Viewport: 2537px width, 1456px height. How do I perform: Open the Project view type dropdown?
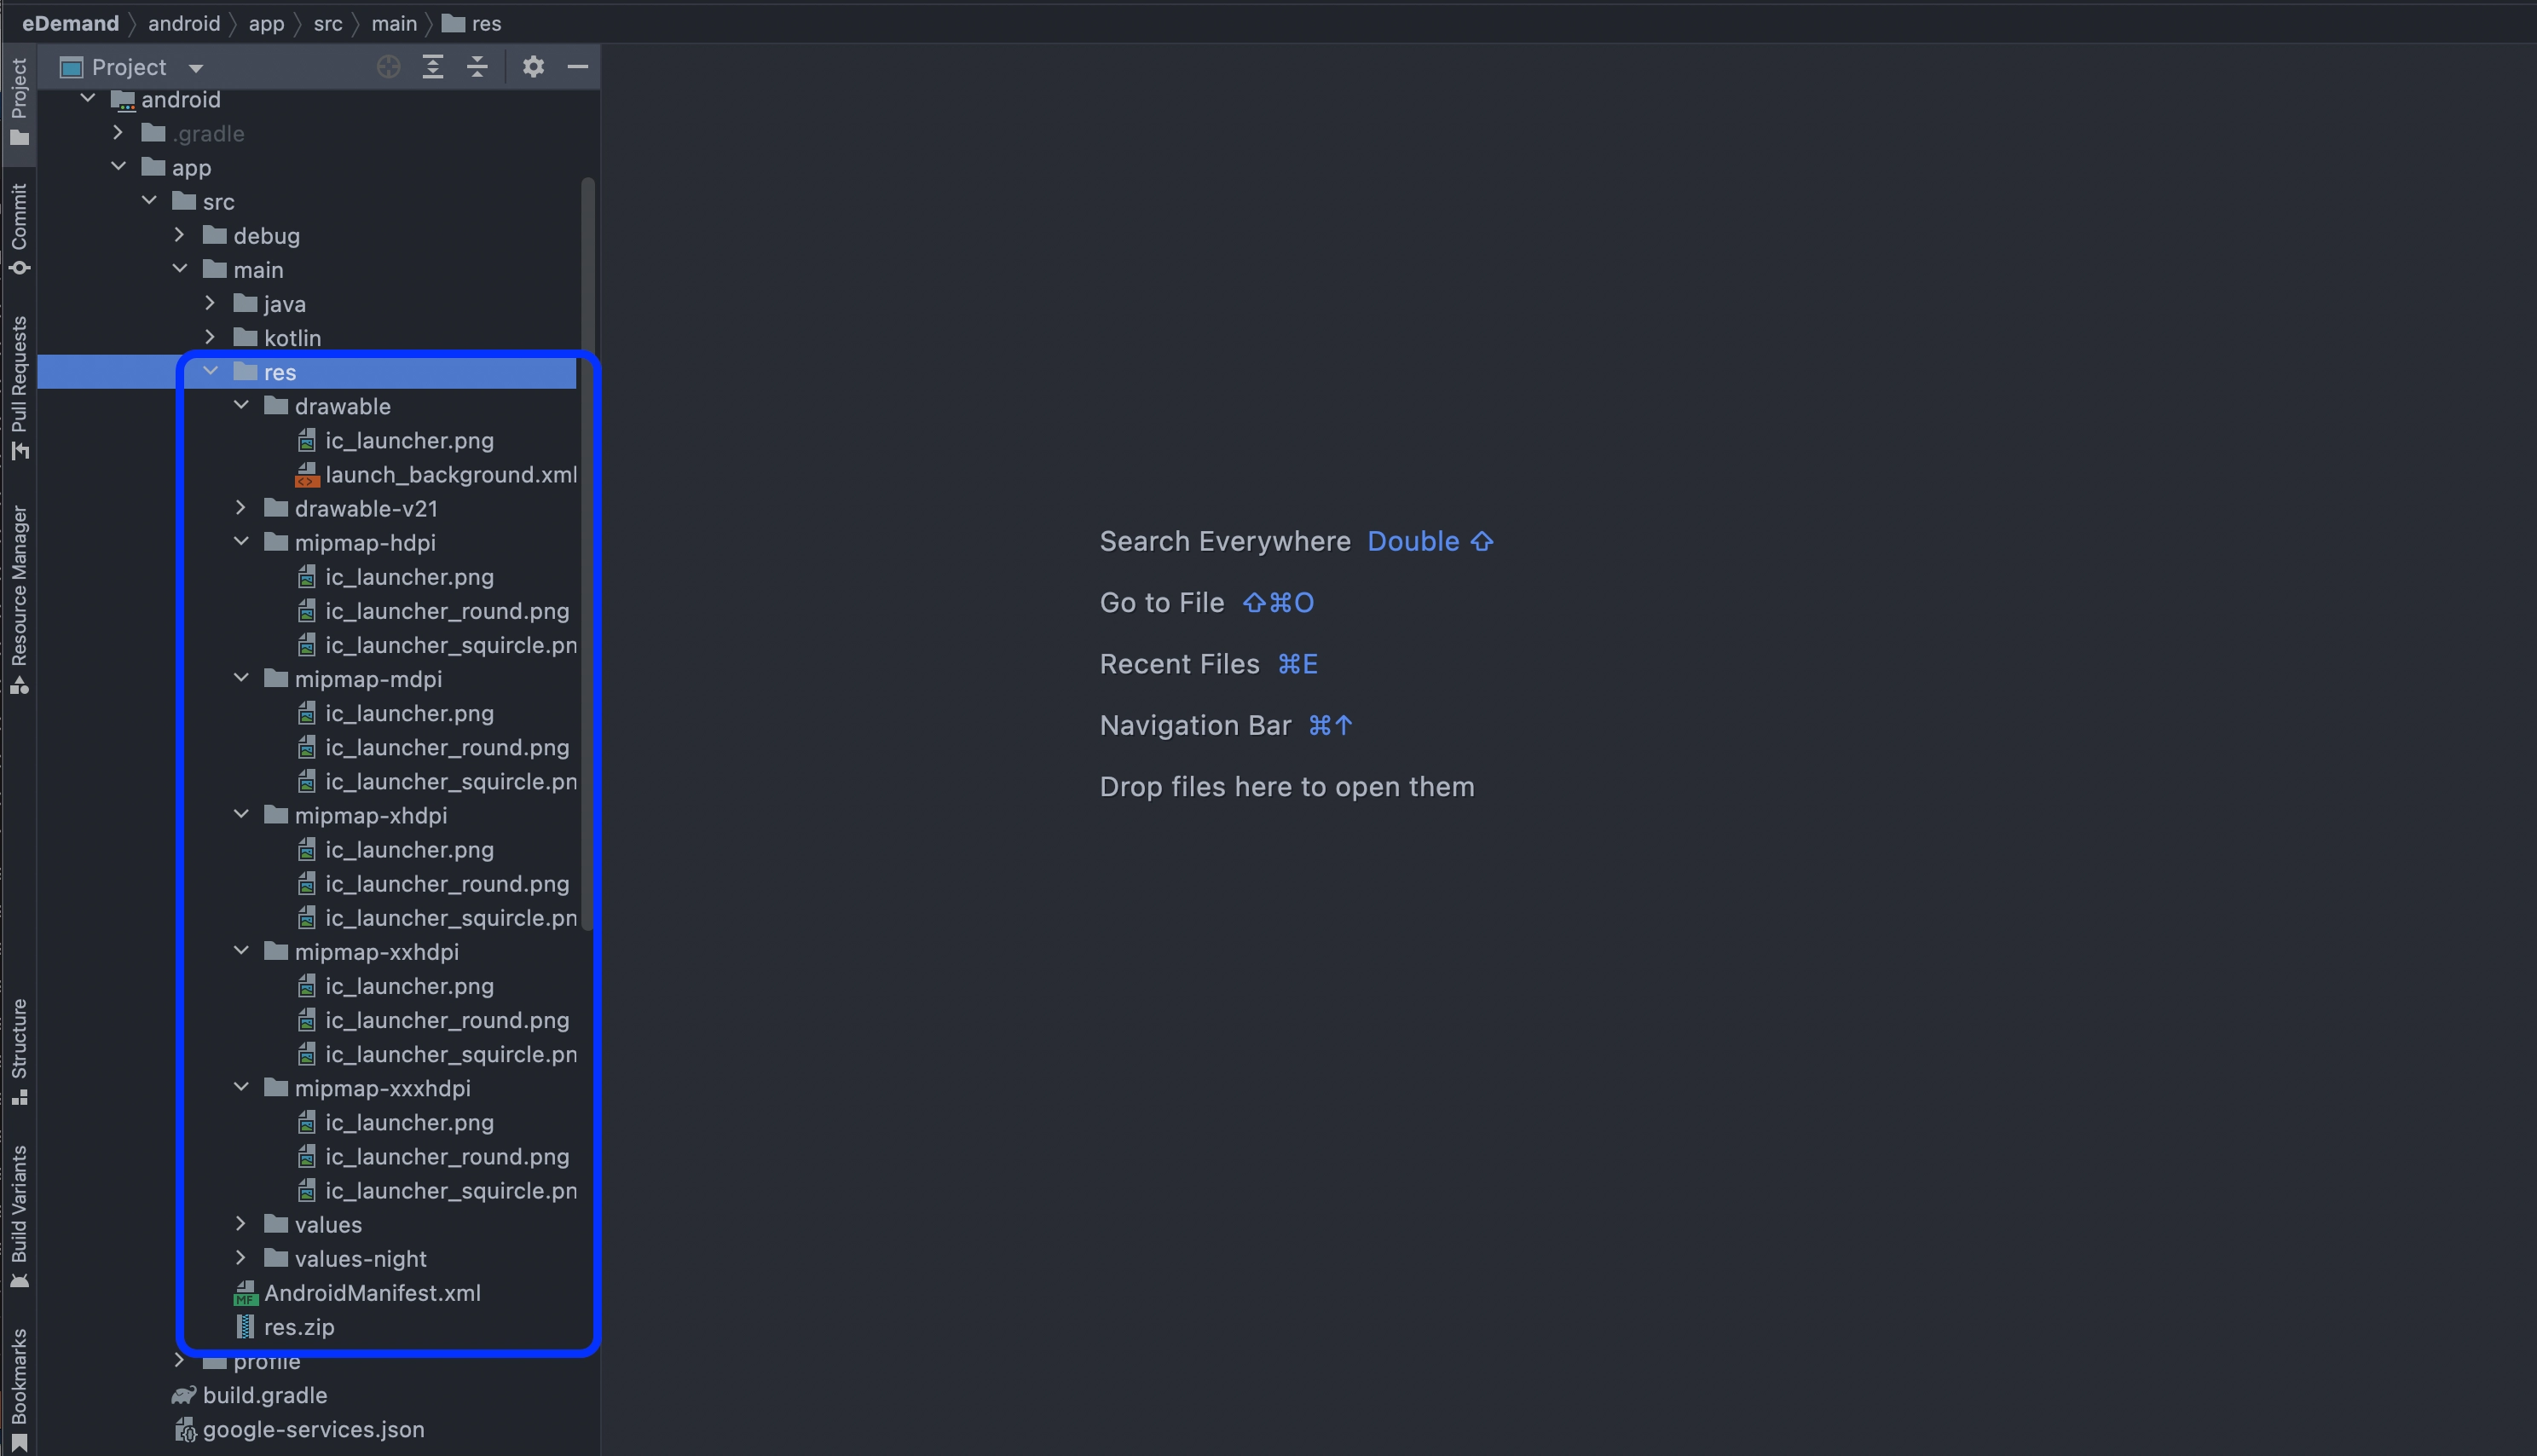195,68
